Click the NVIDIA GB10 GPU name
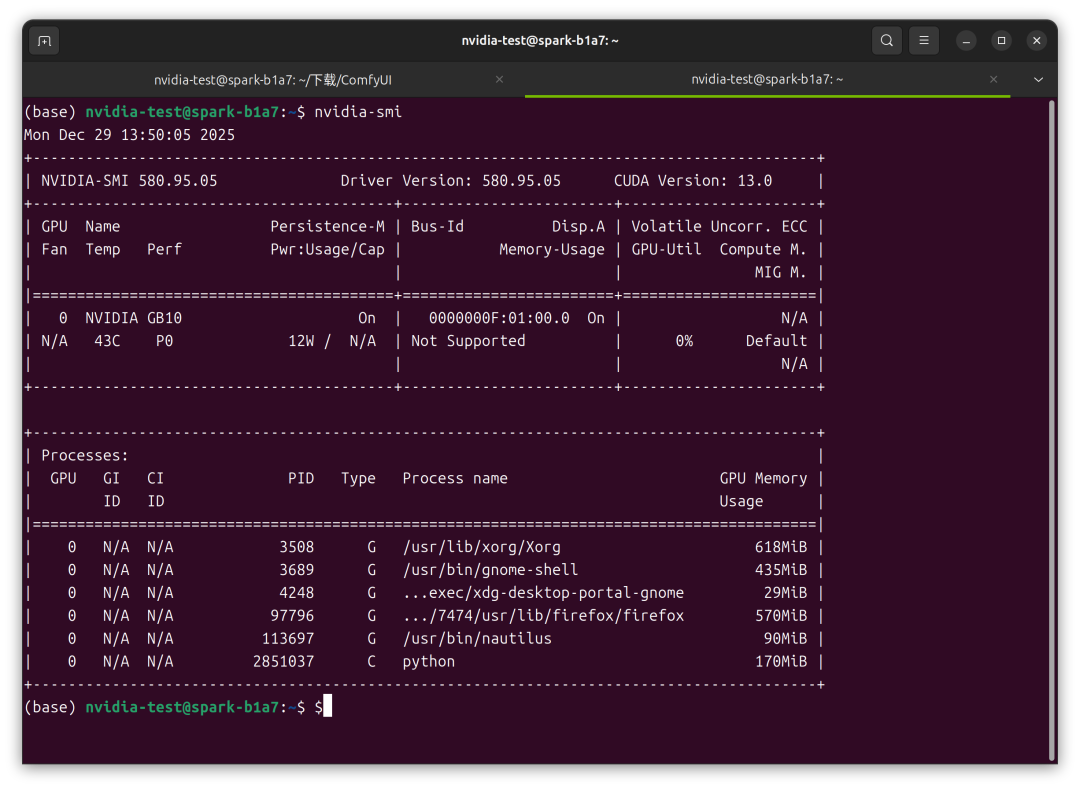 pos(133,318)
